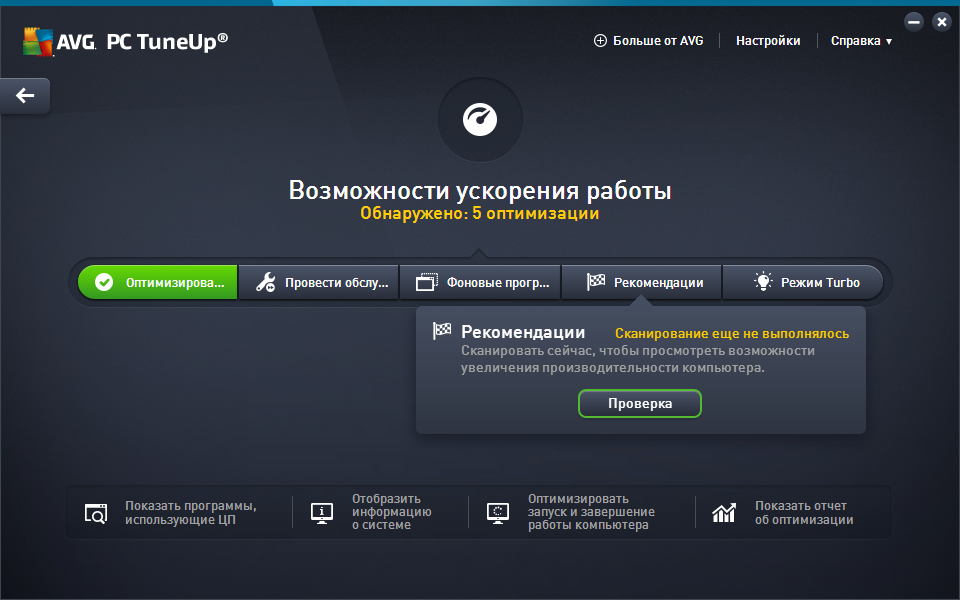Click the AVG logo icon

click(38, 42)
